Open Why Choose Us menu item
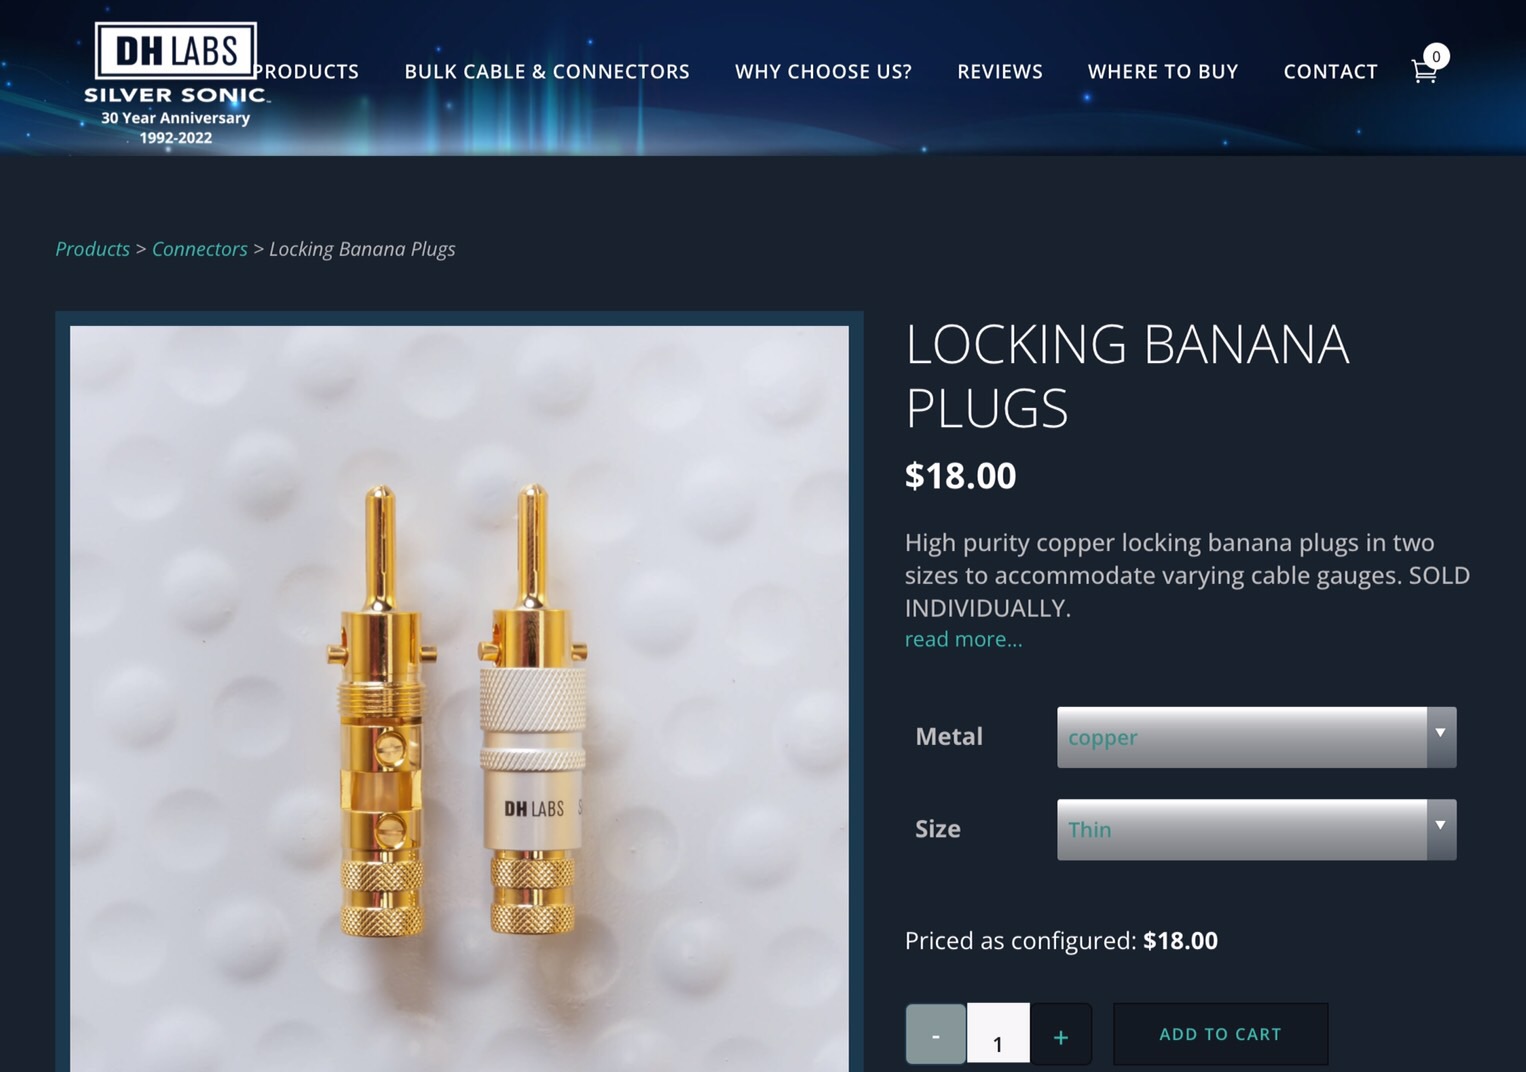This screenshot has height=1072, width=1526. (823, 72)
